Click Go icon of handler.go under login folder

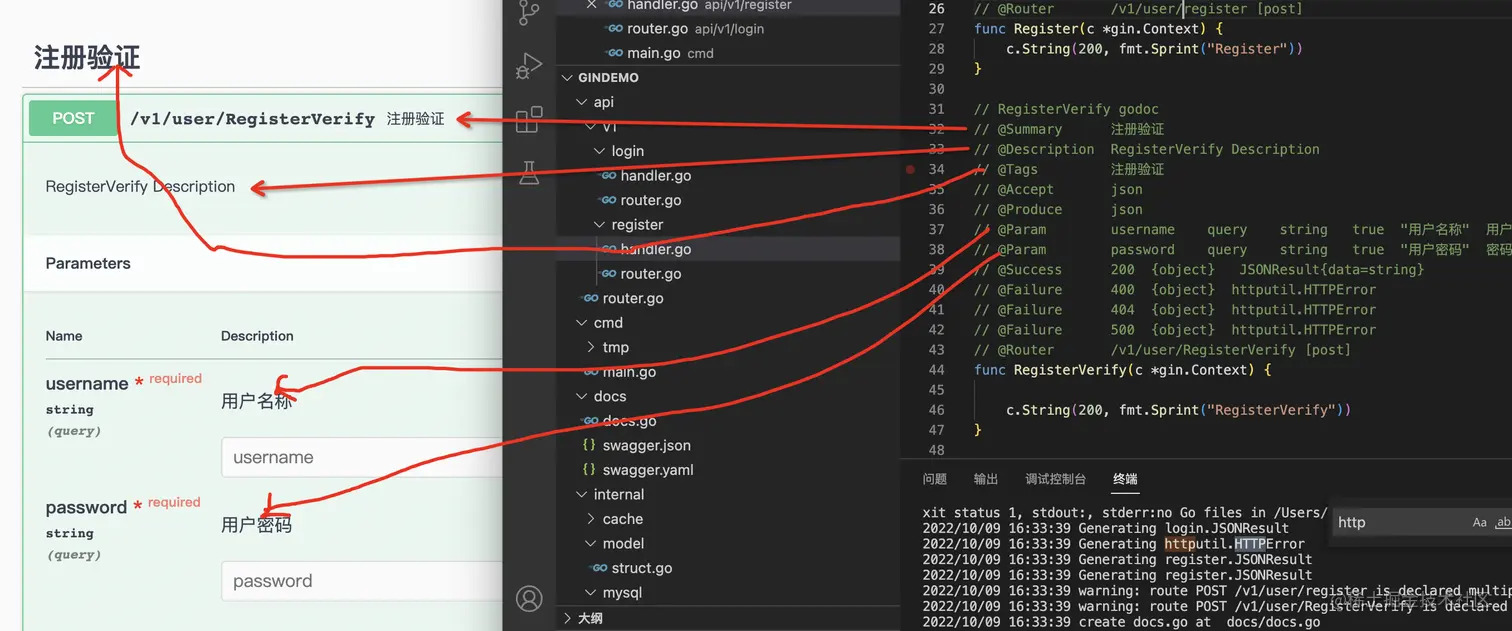coord(608,176)
